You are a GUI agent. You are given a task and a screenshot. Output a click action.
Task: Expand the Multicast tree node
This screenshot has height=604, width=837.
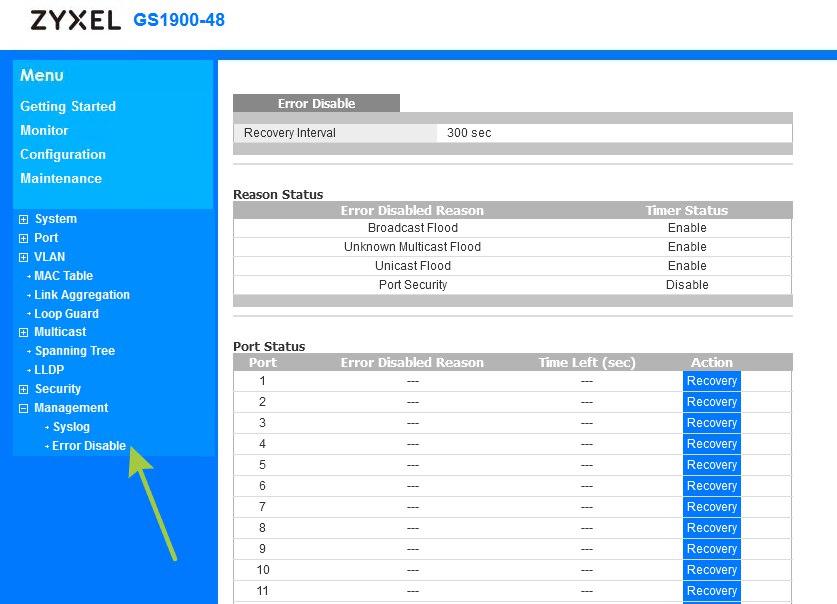23,332
